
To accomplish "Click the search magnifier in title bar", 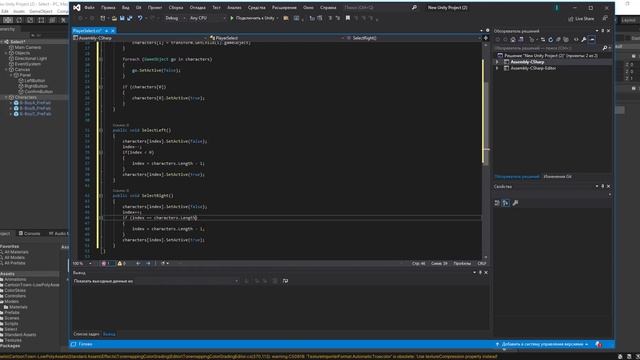I will [414, 7].
